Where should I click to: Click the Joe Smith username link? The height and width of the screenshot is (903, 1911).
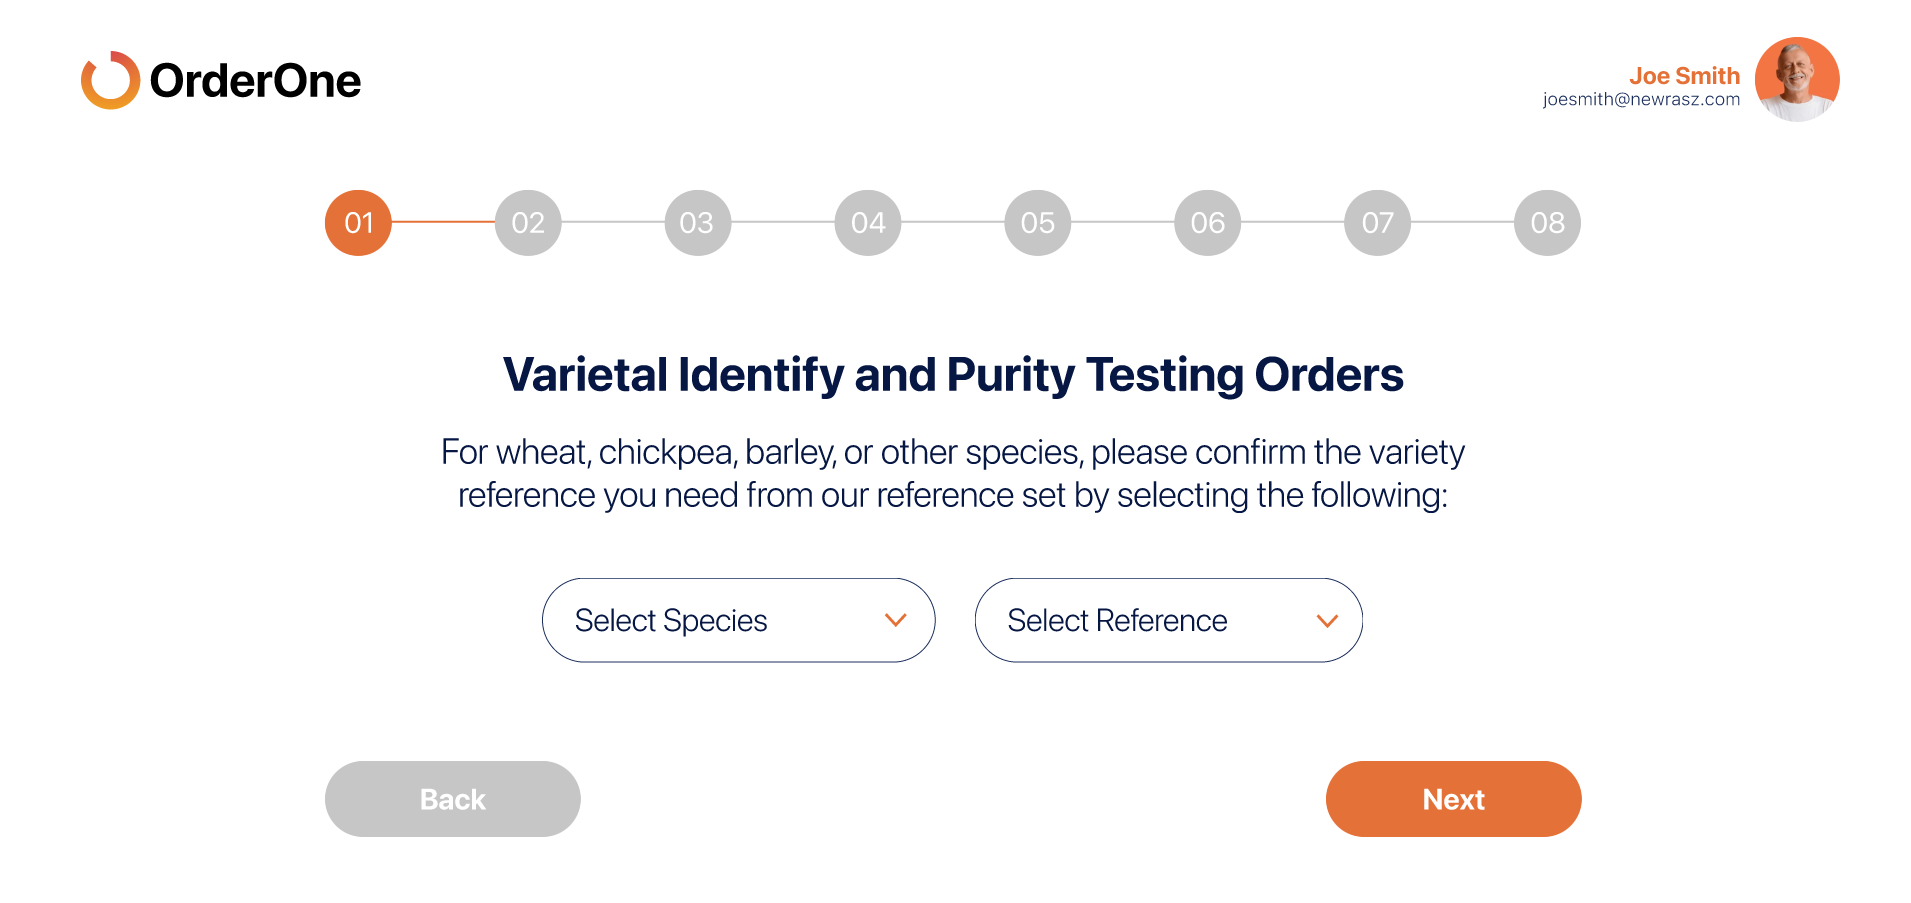(x=1684, y=76)
